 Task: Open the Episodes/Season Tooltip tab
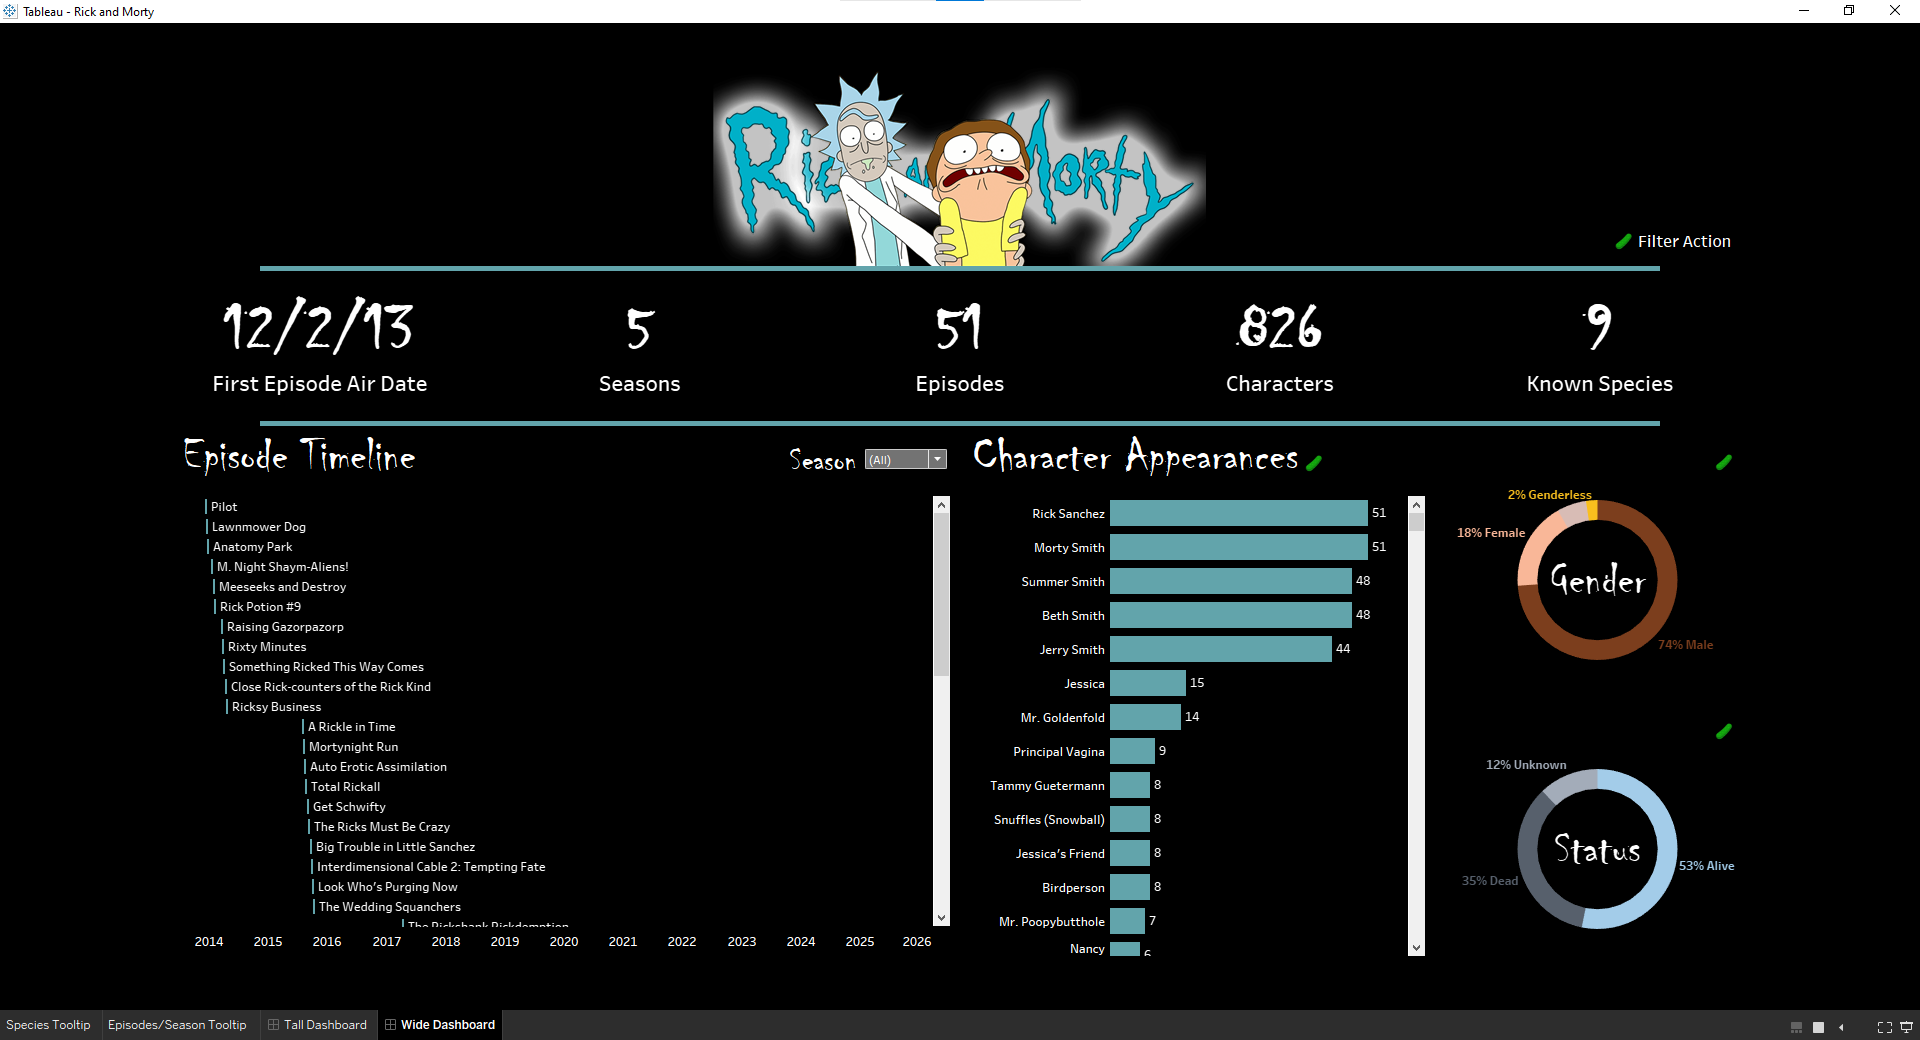click(177, 1025)
